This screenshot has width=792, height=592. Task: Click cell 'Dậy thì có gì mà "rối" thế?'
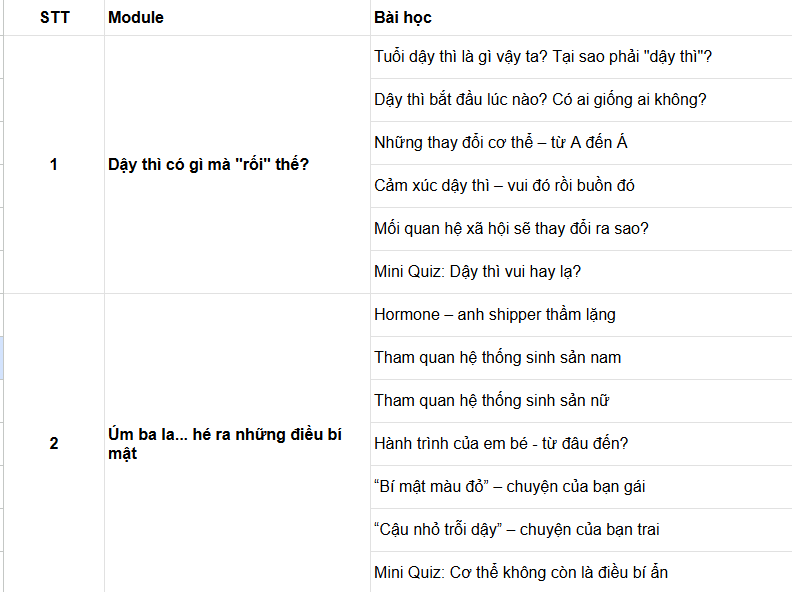tap(237, 165)
